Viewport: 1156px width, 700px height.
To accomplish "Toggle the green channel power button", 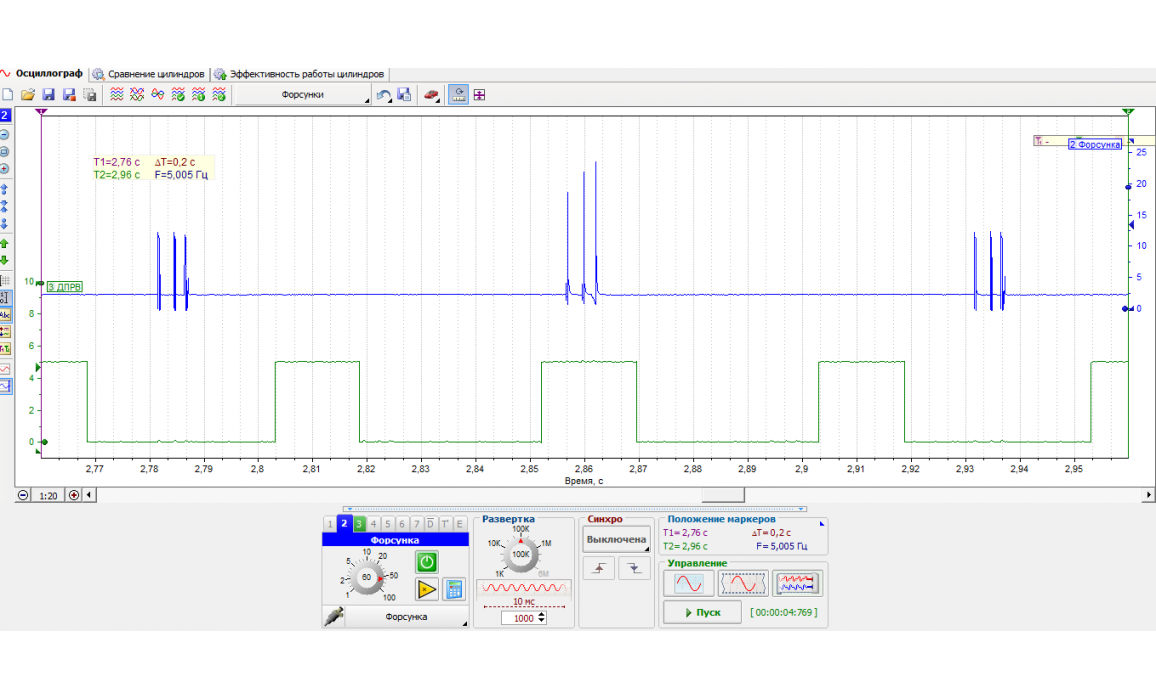I will point(427,562).
